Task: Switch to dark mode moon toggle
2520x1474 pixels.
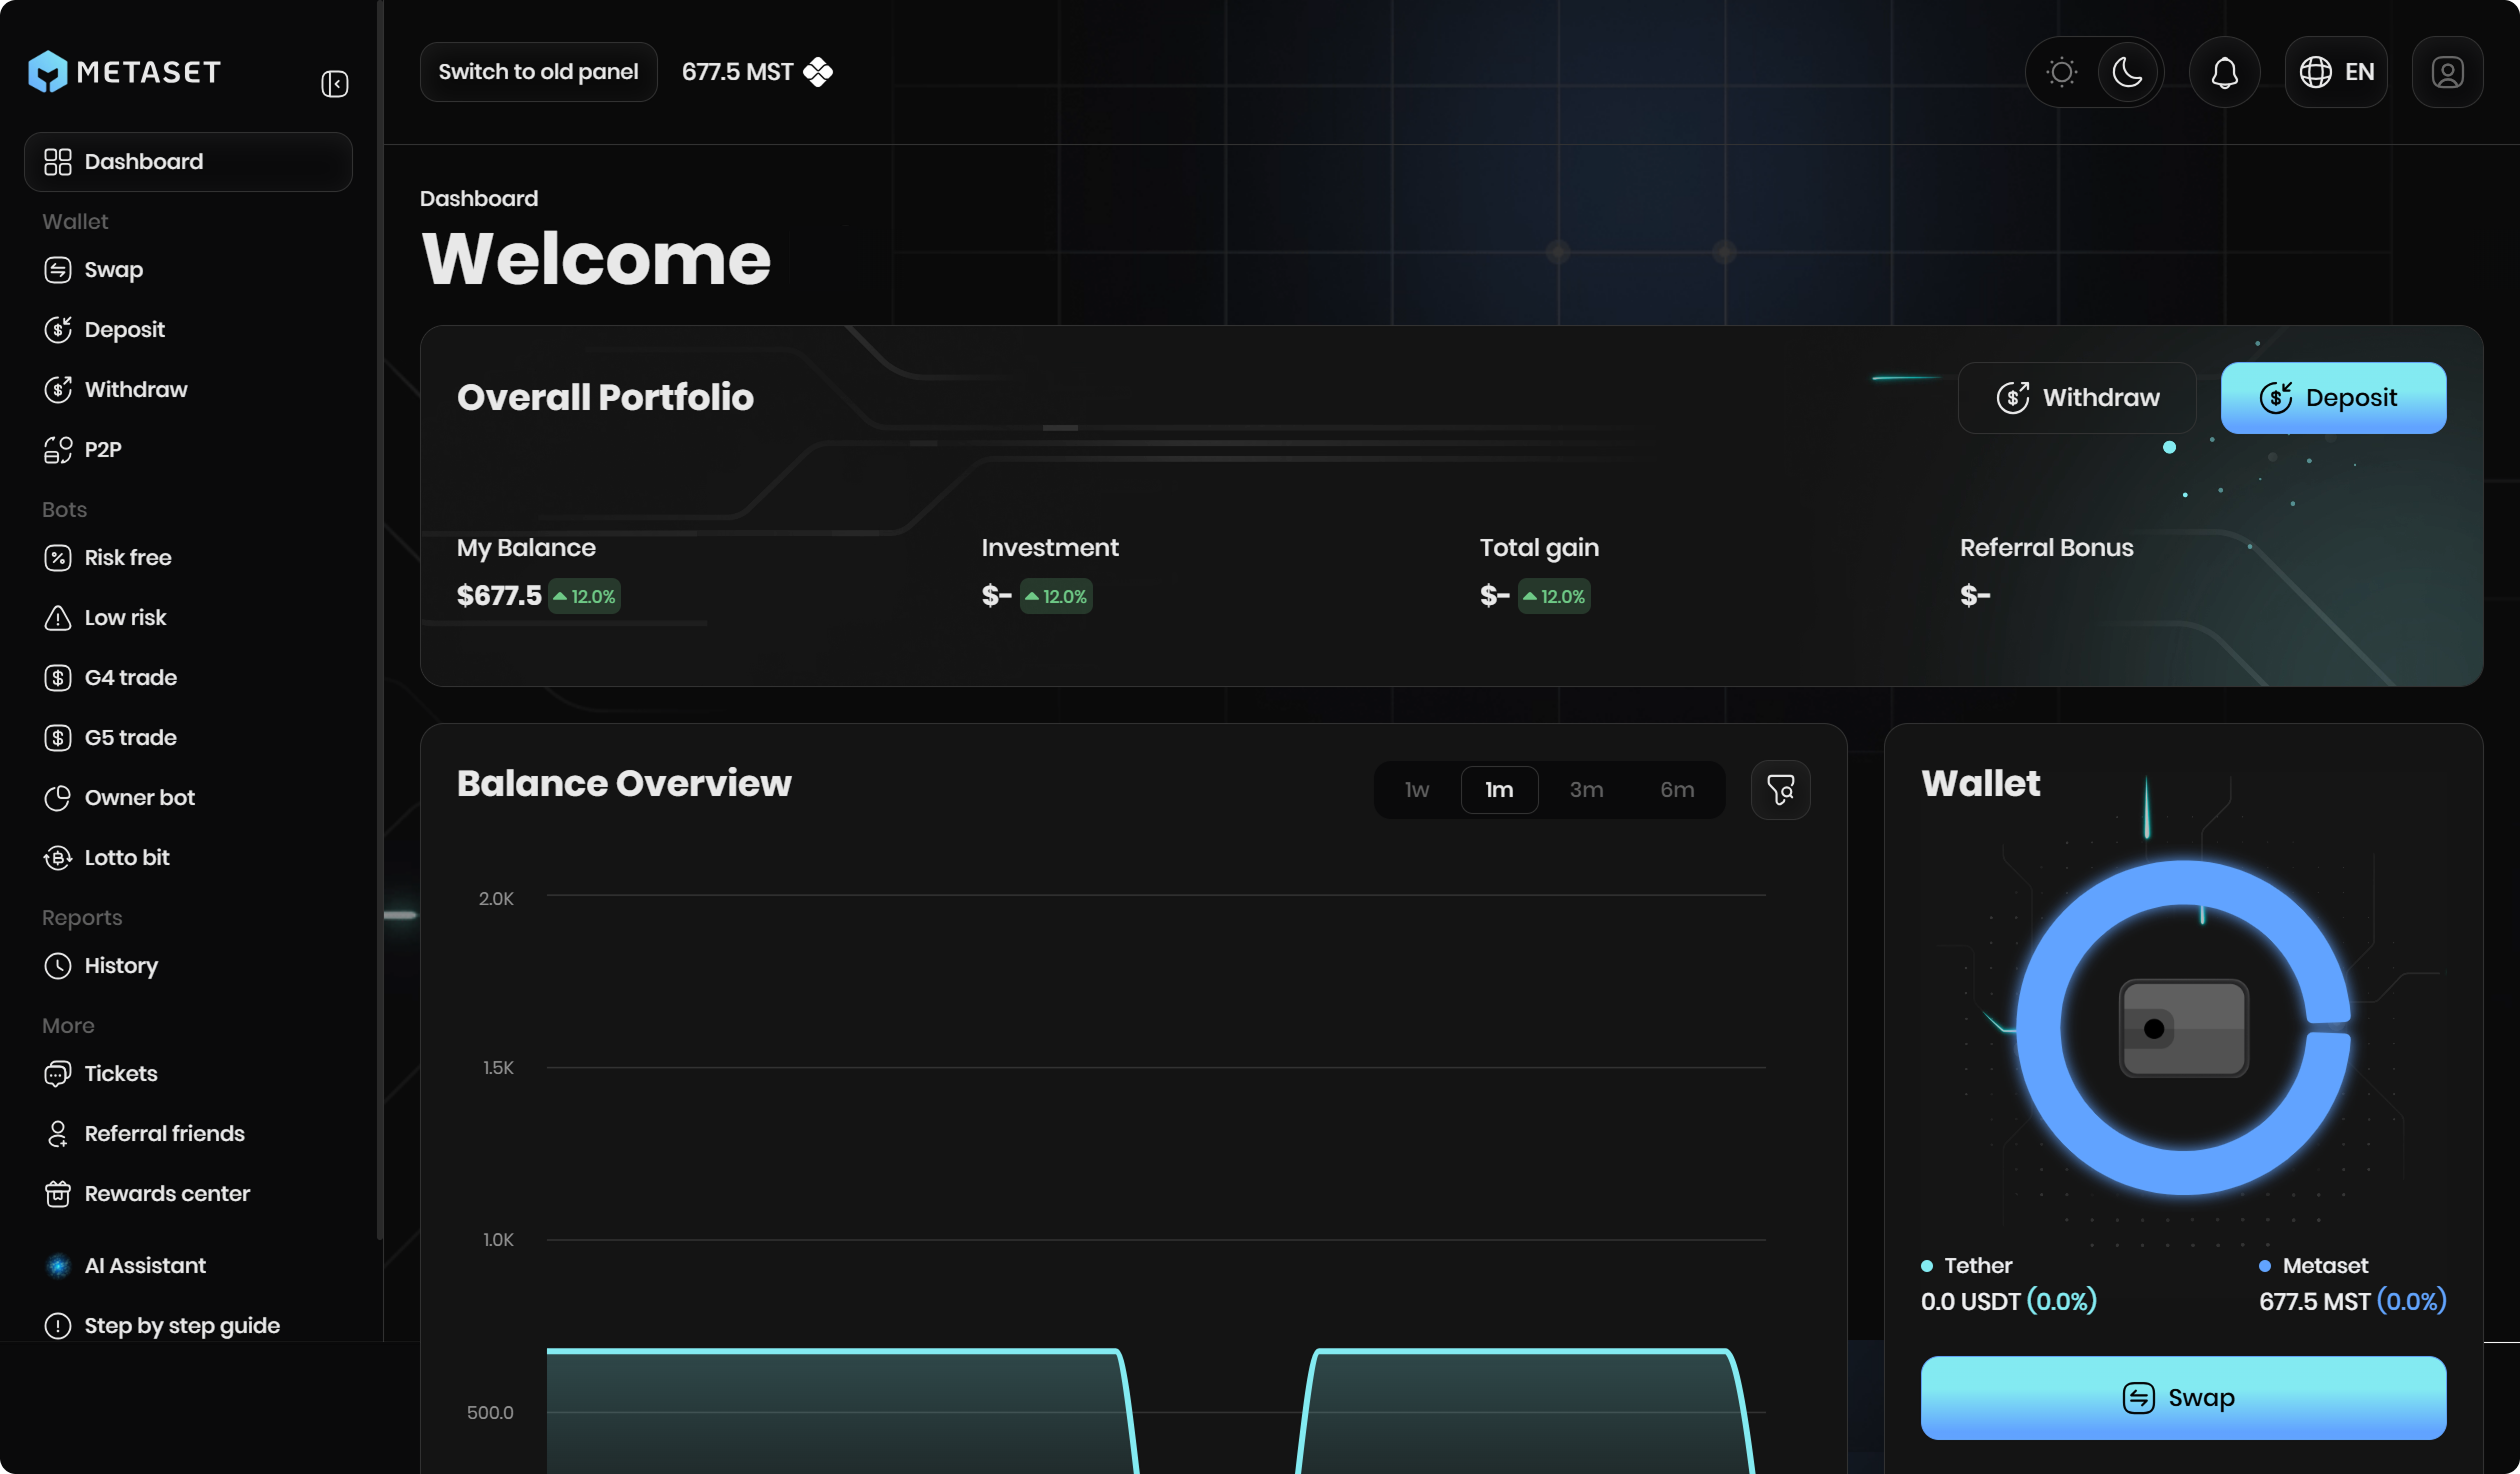Action: tap(2128, 72)
